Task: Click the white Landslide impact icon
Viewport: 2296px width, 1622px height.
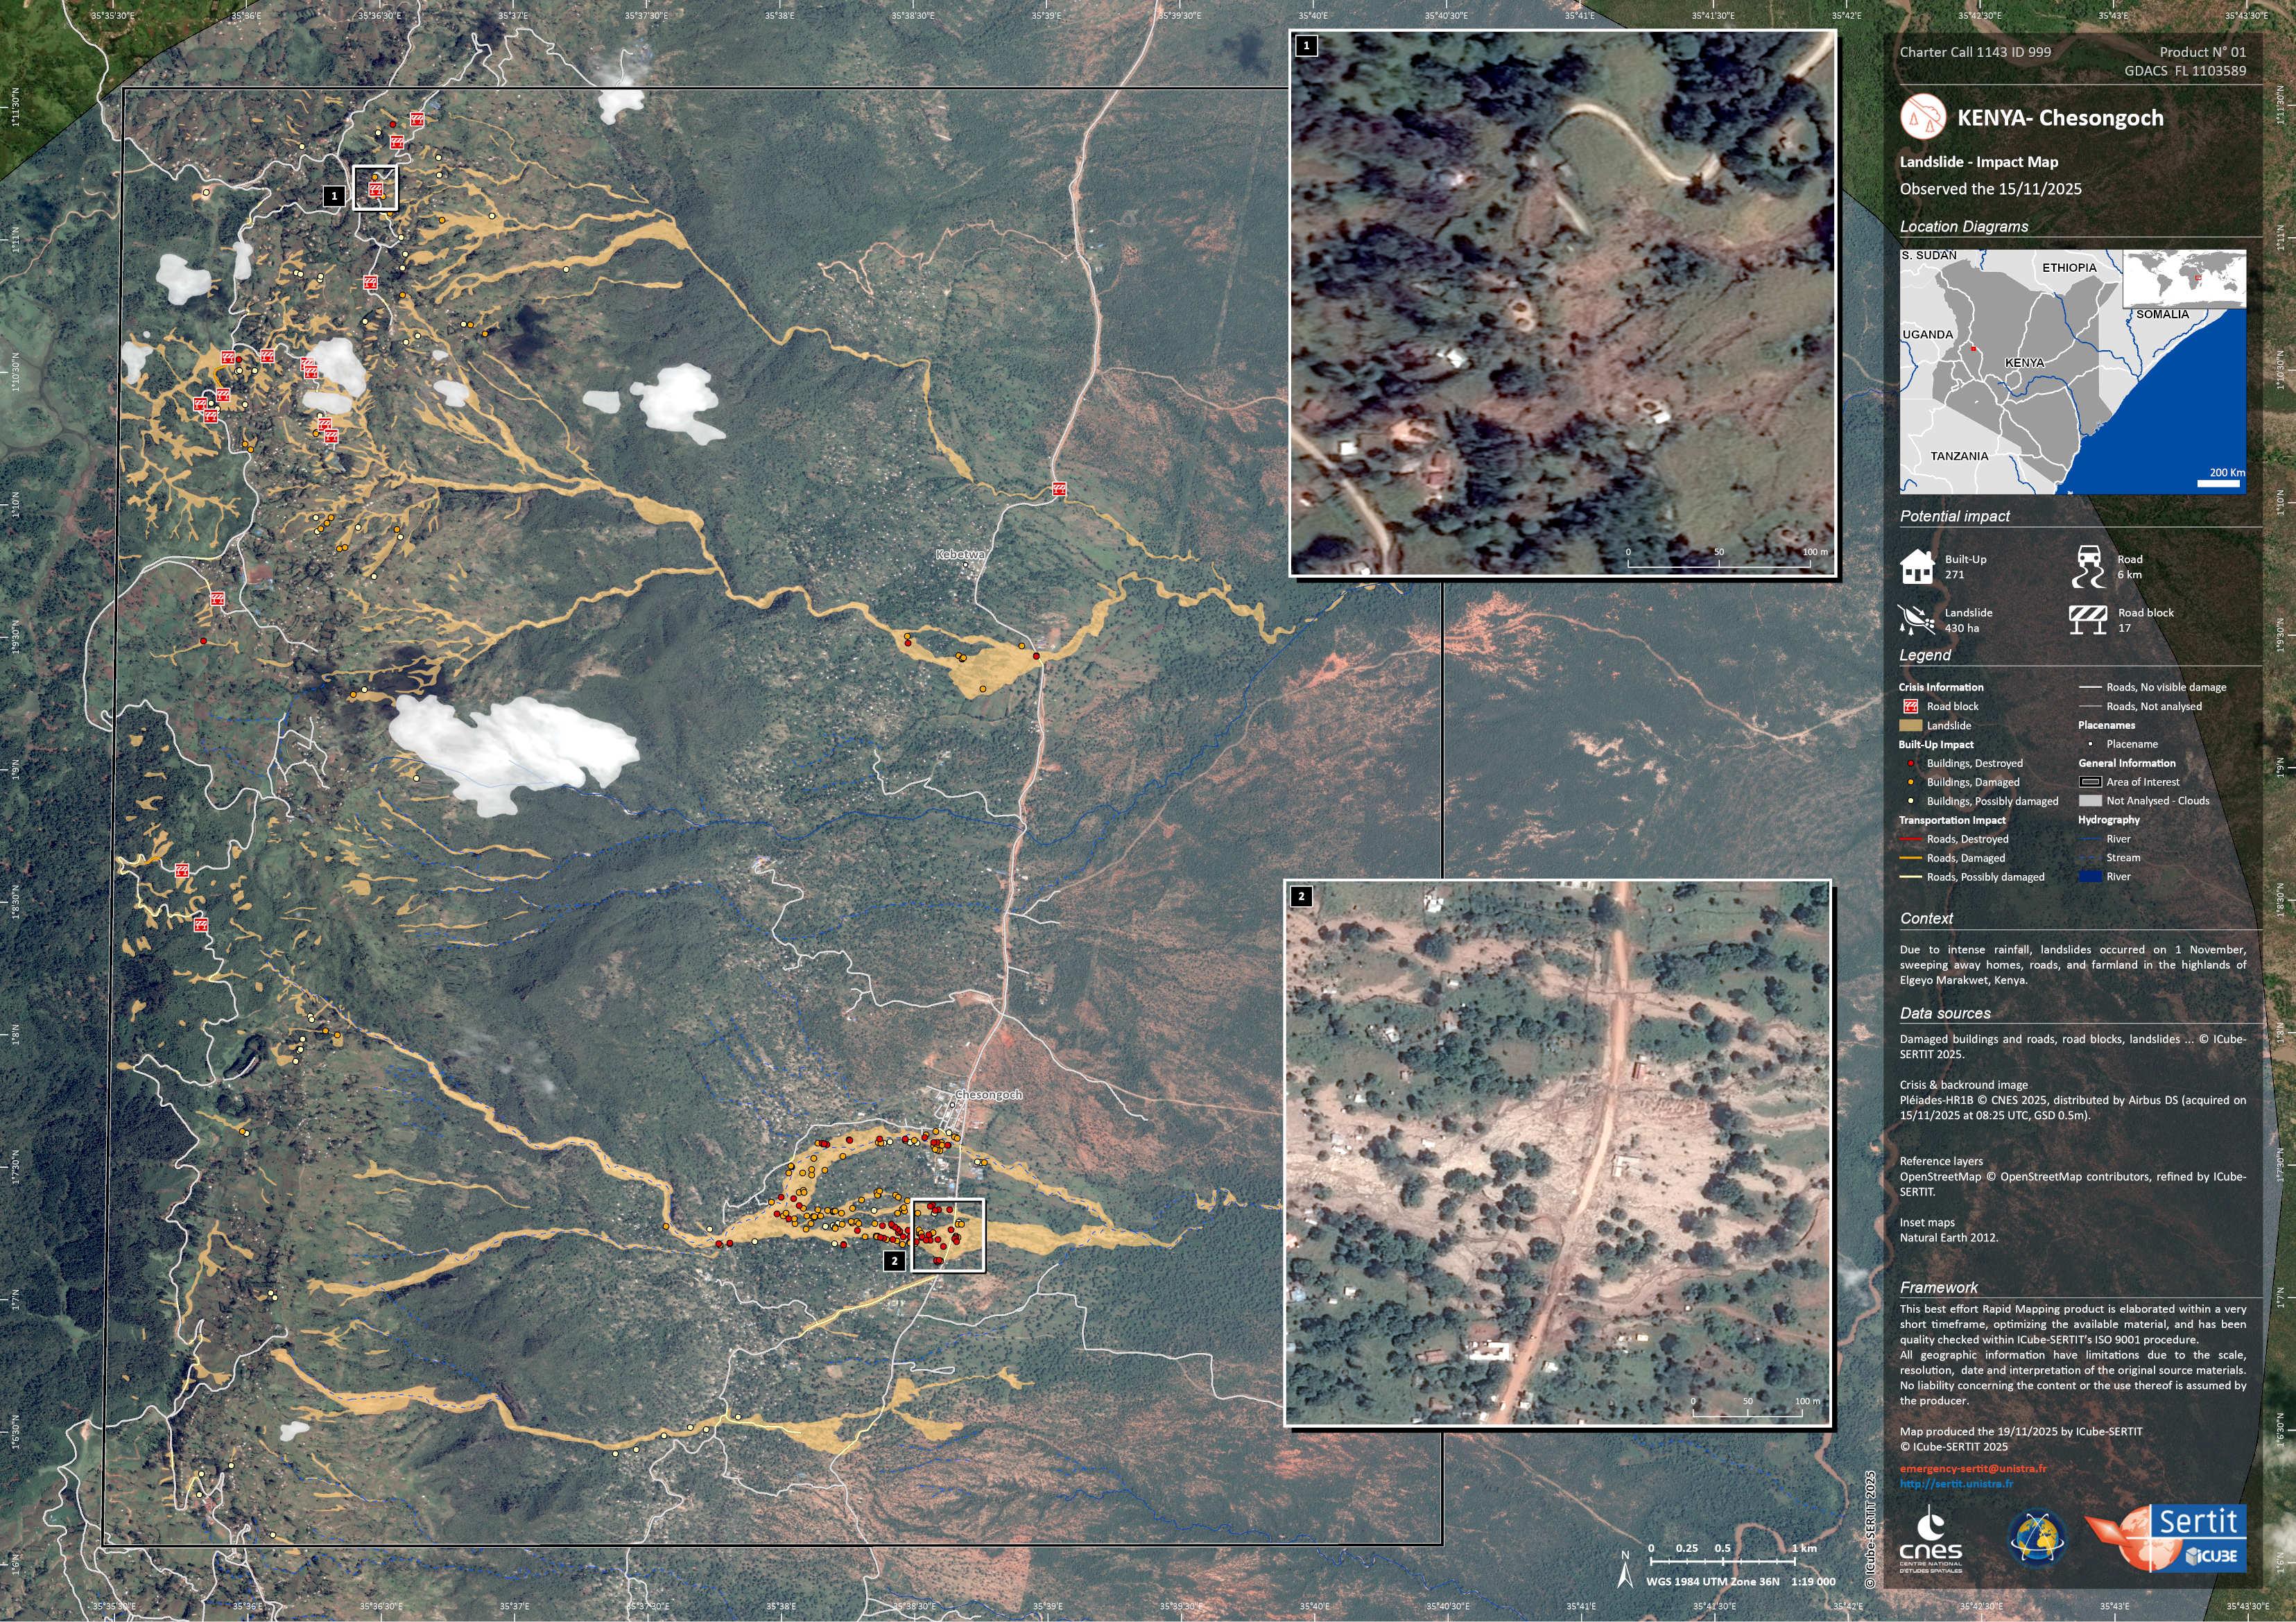Action: pyautogui.click(x=1916, y=620)
